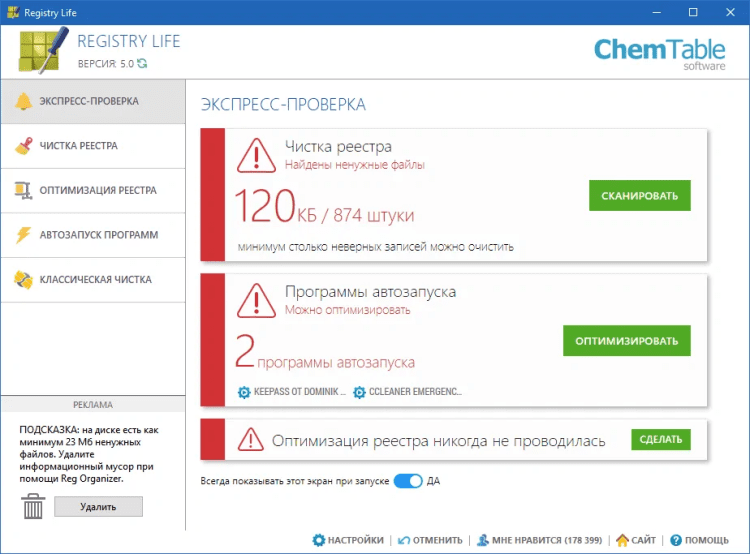Click the green Сканировать button

point(640,195)
